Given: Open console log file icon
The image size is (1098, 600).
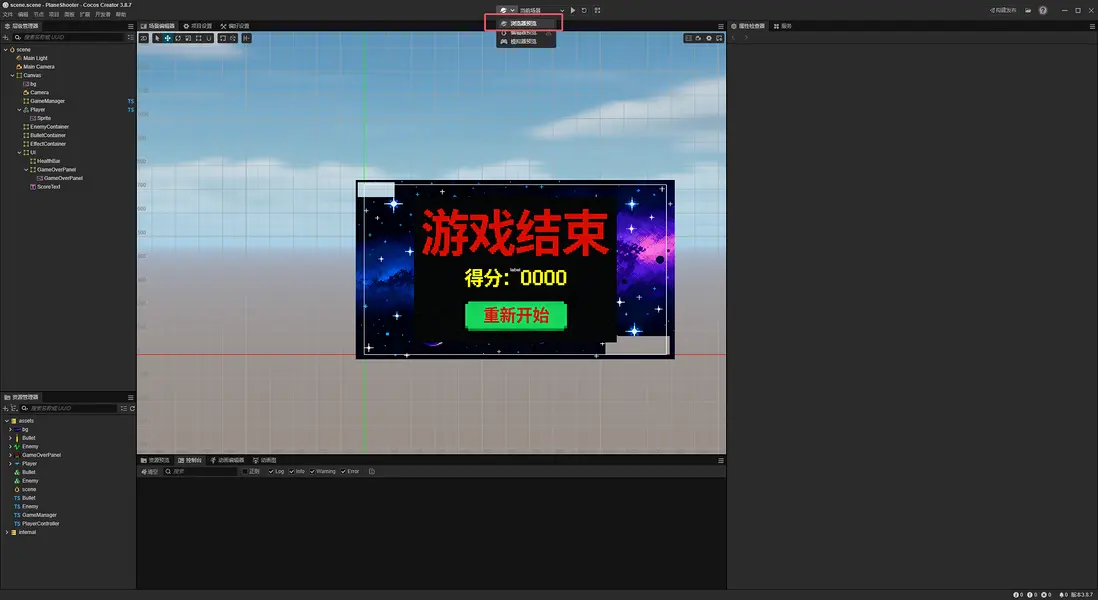Looking at the screenshot, I should (x=372, y=471).
